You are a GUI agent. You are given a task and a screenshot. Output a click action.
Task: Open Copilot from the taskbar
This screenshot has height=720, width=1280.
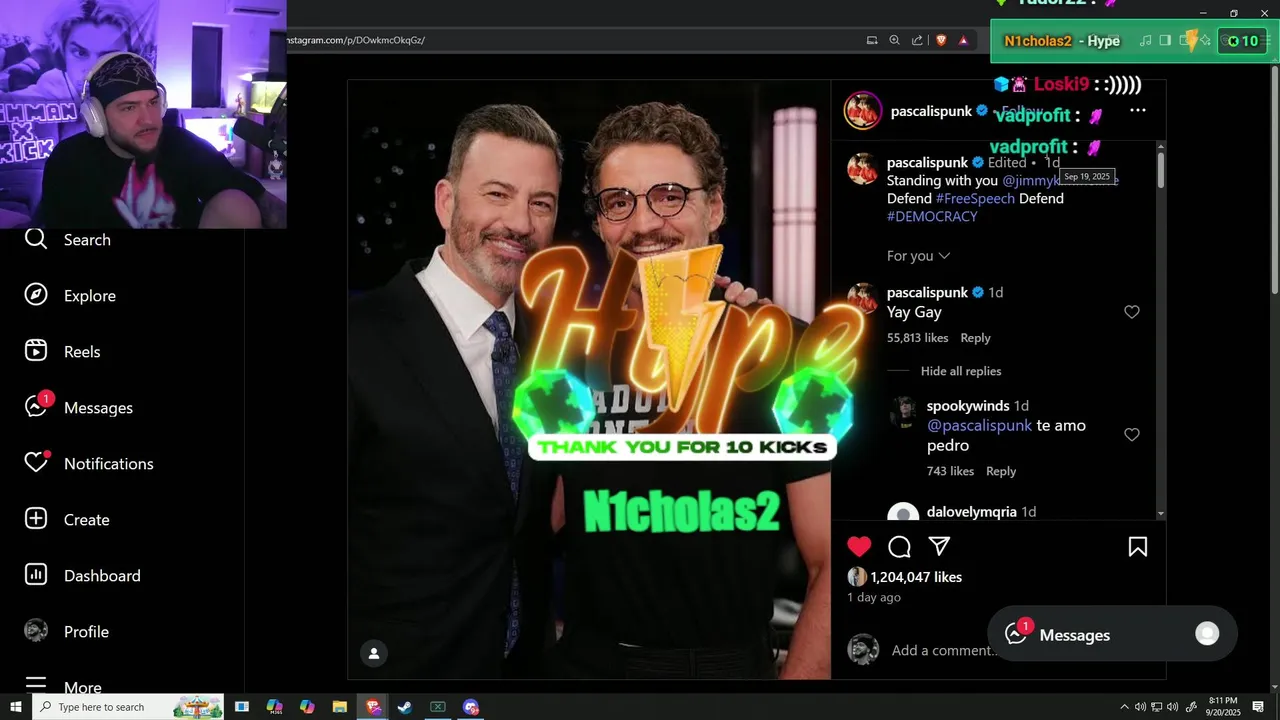(x=307, y=707)
